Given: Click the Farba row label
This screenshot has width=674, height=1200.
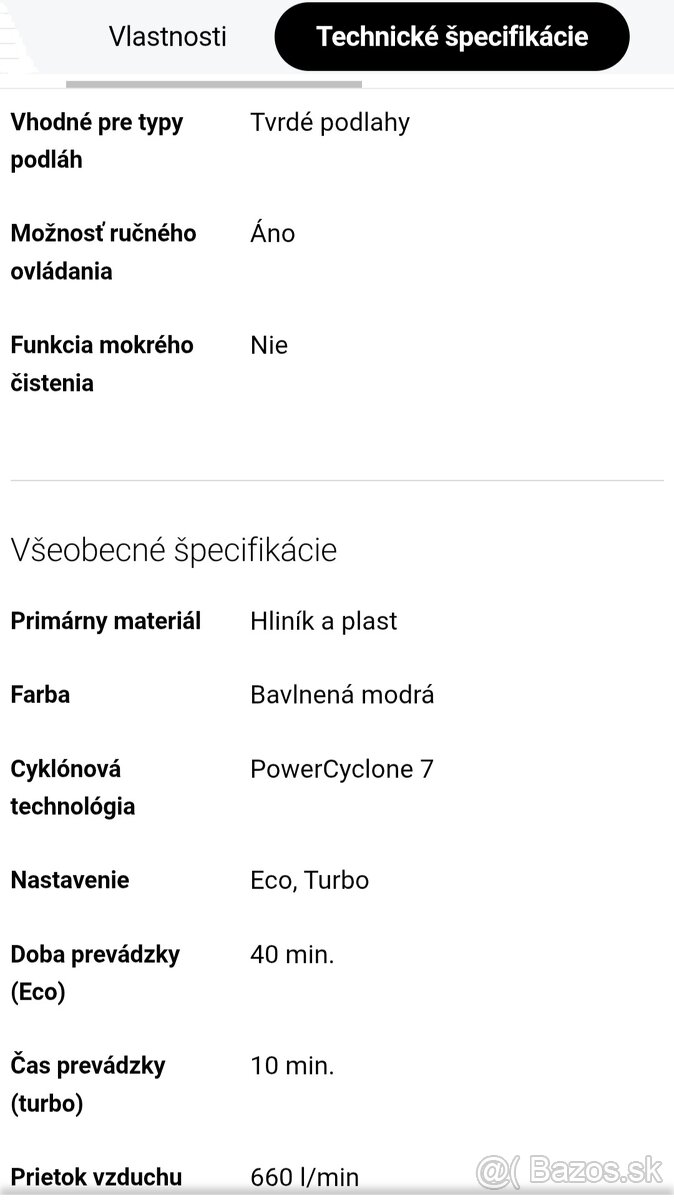Looking at the screenshot, I should coord(40,694).
